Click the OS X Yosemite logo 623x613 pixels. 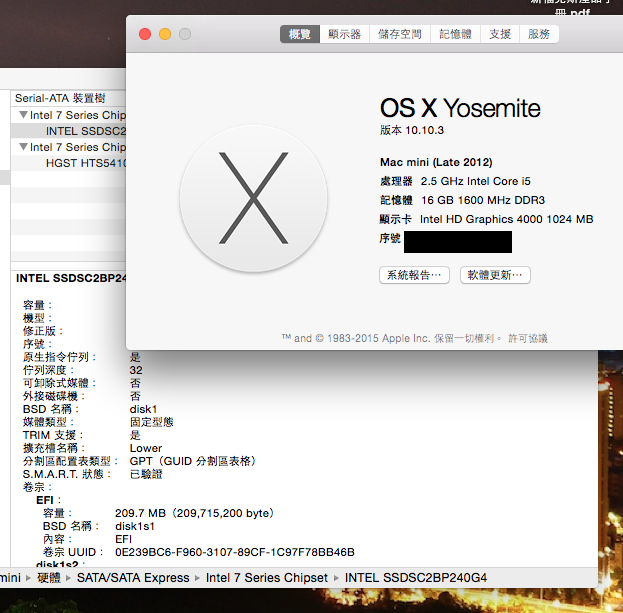(x=253, y=198)
